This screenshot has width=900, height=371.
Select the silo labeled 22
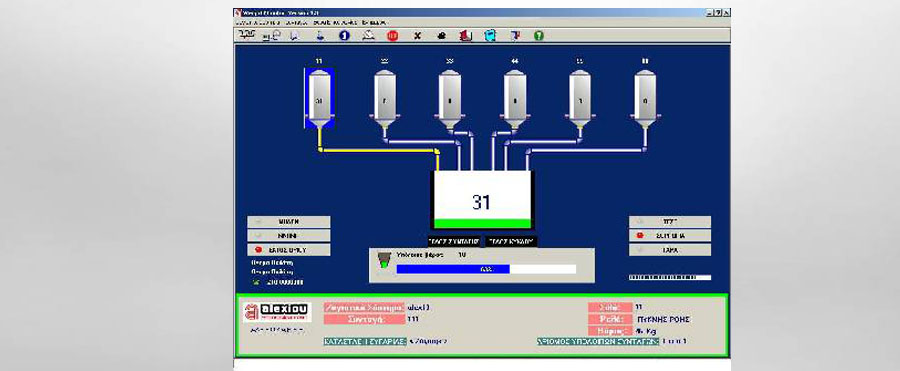[x=385, y=99]
